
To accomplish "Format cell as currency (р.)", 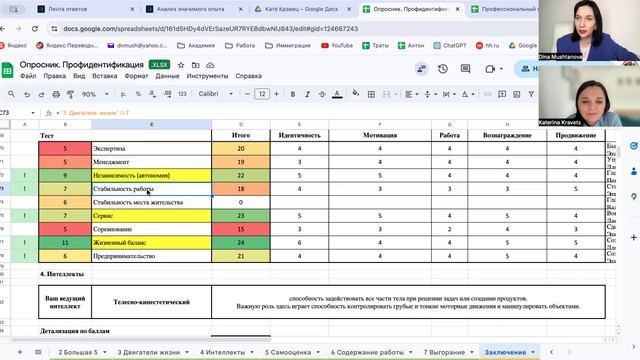I will pyautogui.click(x=123, y=94).
